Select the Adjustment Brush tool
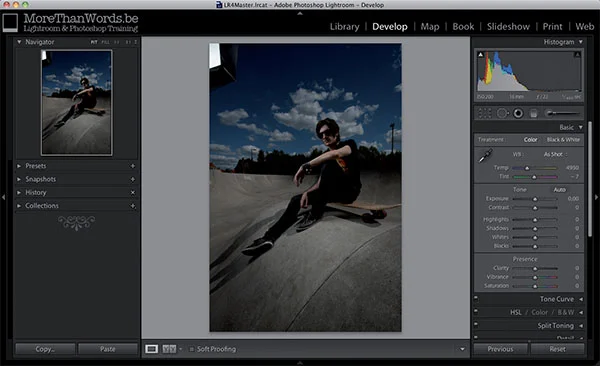 [562, 113]
